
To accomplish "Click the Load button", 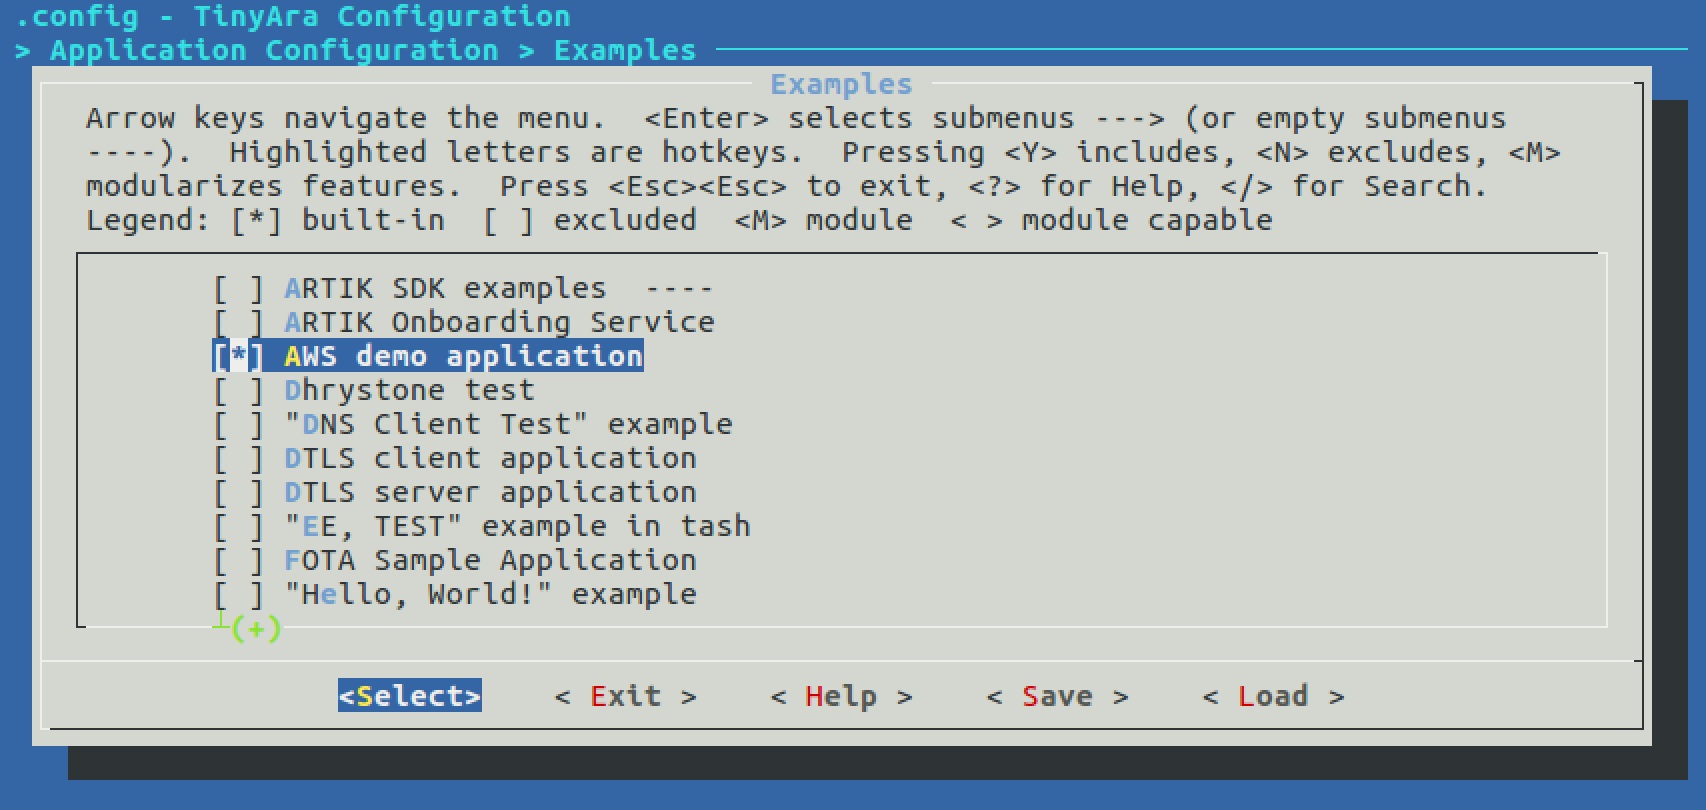I will click(1273, 696).
